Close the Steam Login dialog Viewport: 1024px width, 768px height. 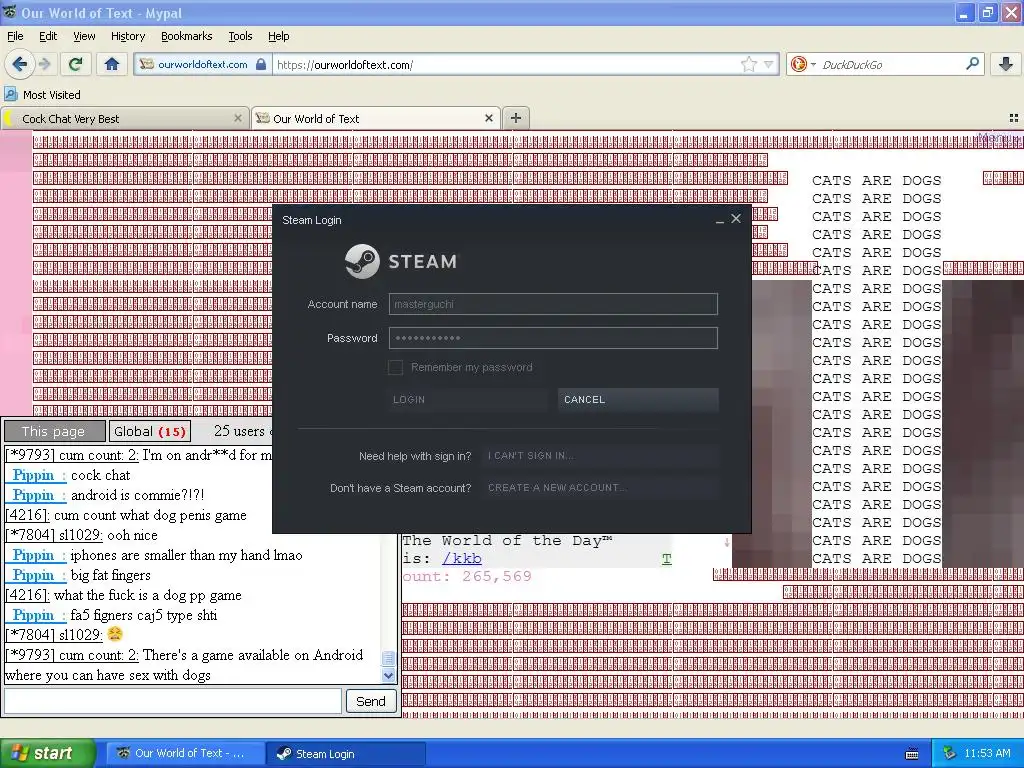click(x=736, y=219)
